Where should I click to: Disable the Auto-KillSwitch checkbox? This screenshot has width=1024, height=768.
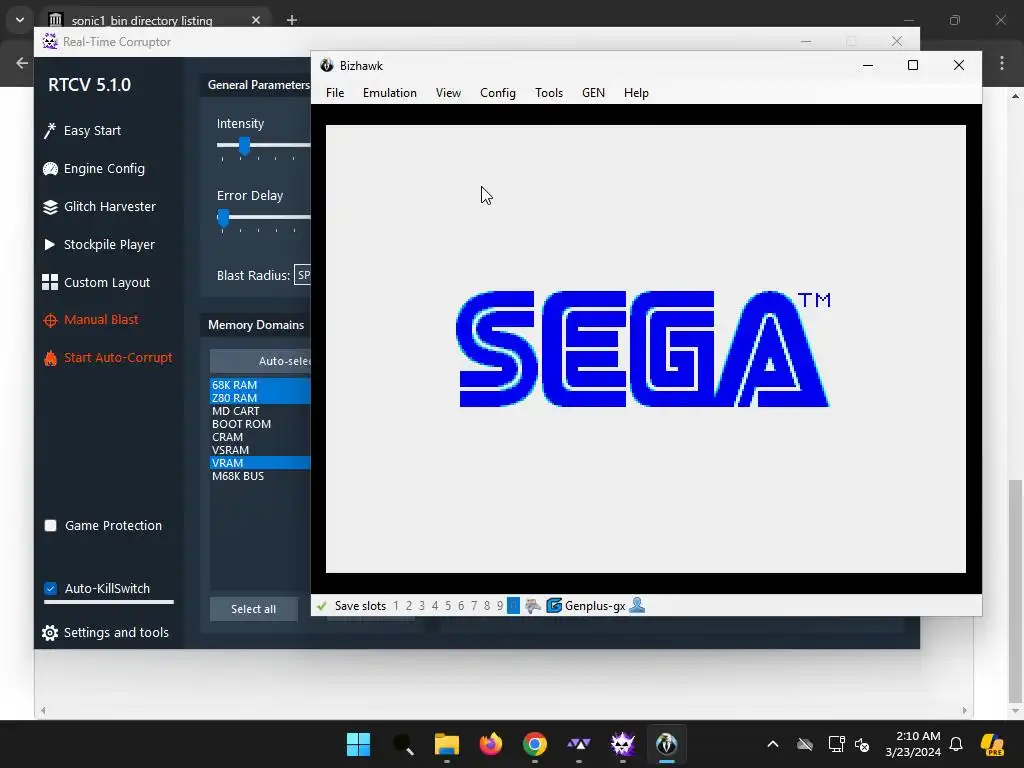pos(50,588)
